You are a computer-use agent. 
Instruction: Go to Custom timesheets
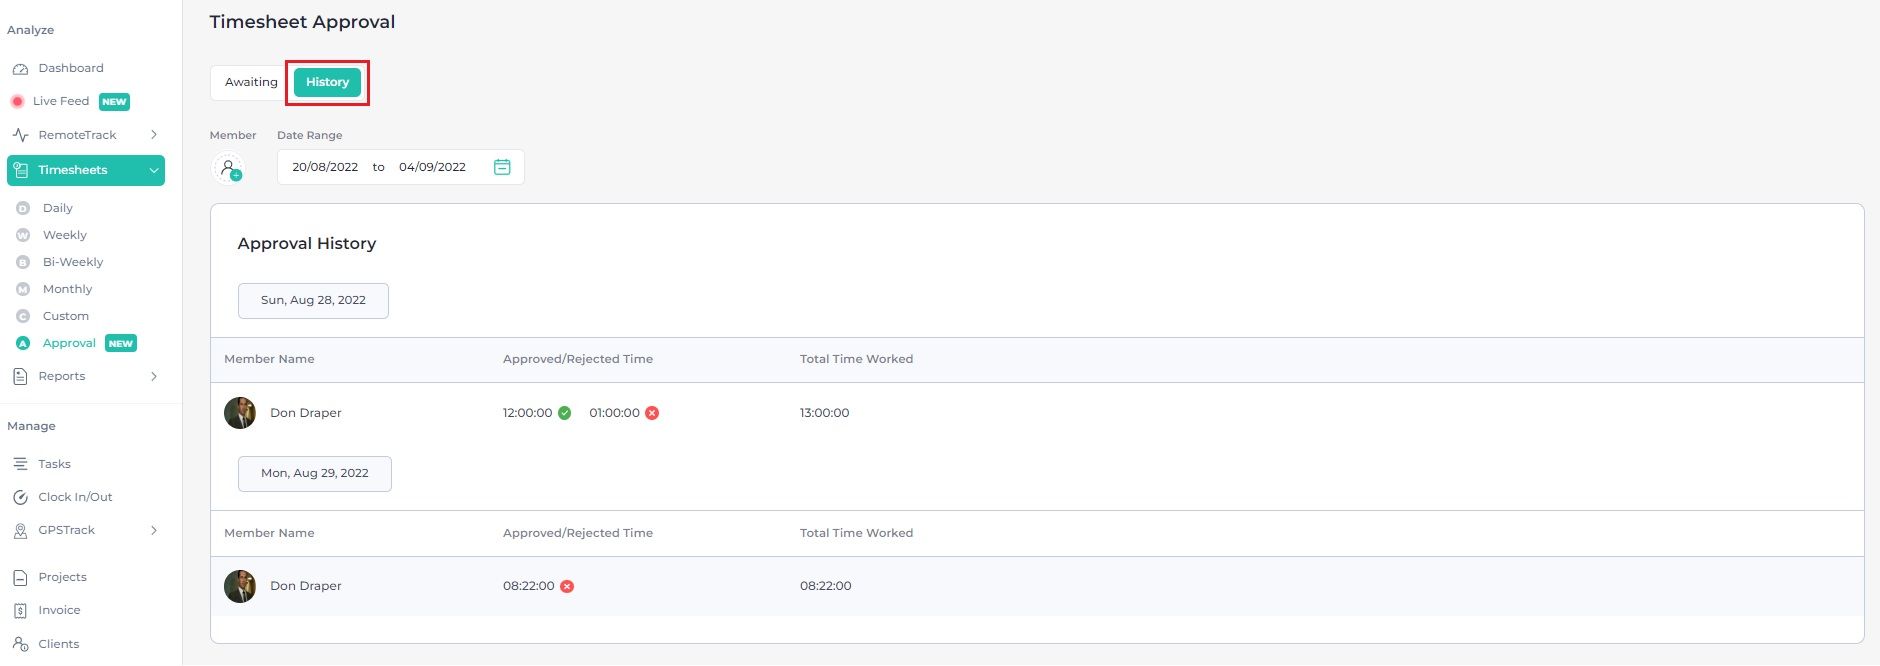[66, 316]
